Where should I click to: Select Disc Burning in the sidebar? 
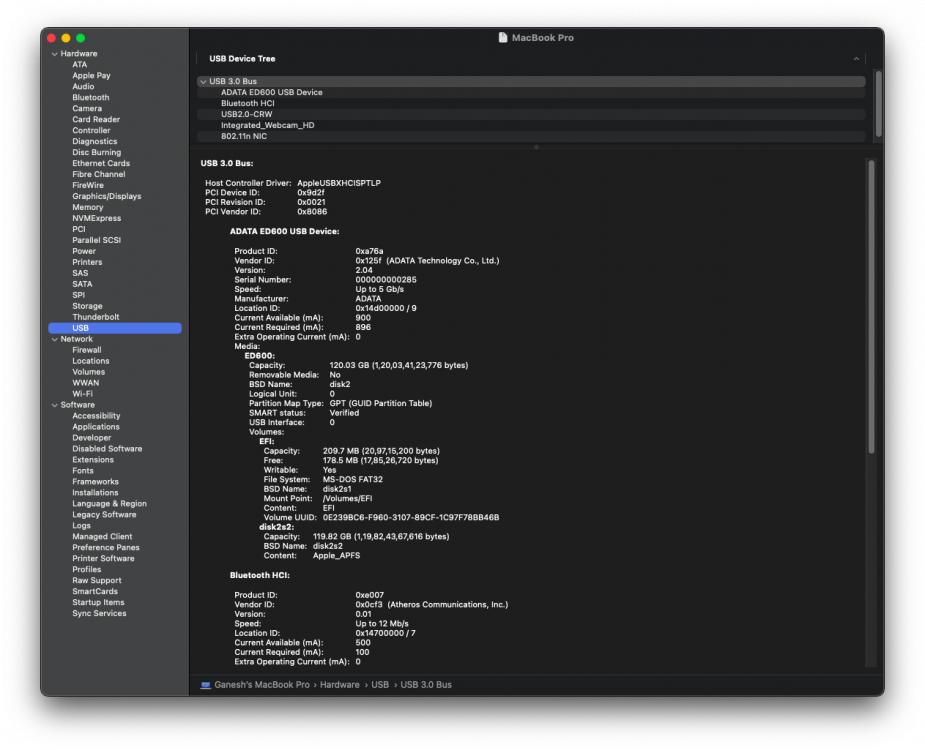click(97, 152)
